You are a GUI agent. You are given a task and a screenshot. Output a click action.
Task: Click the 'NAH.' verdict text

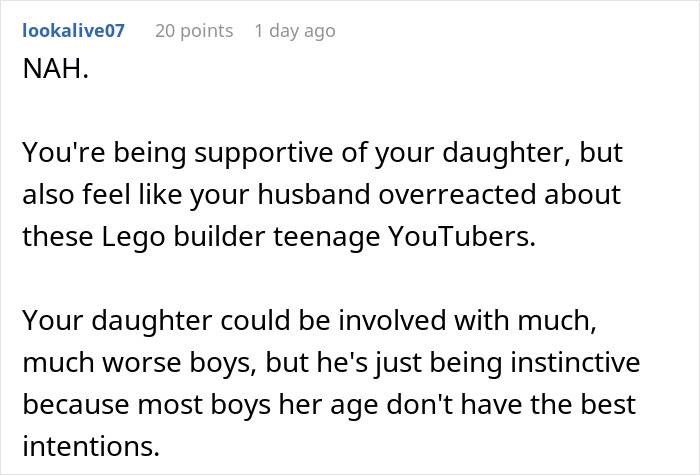[x=55, y=69]
